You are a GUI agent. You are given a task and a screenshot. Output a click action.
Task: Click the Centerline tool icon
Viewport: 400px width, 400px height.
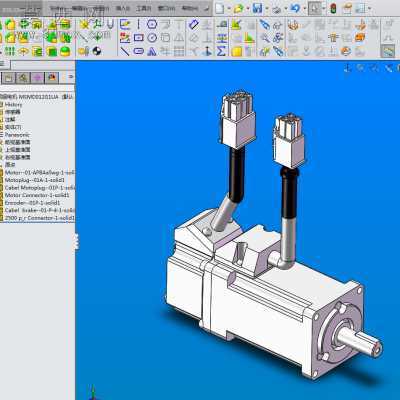pos(139,24)
